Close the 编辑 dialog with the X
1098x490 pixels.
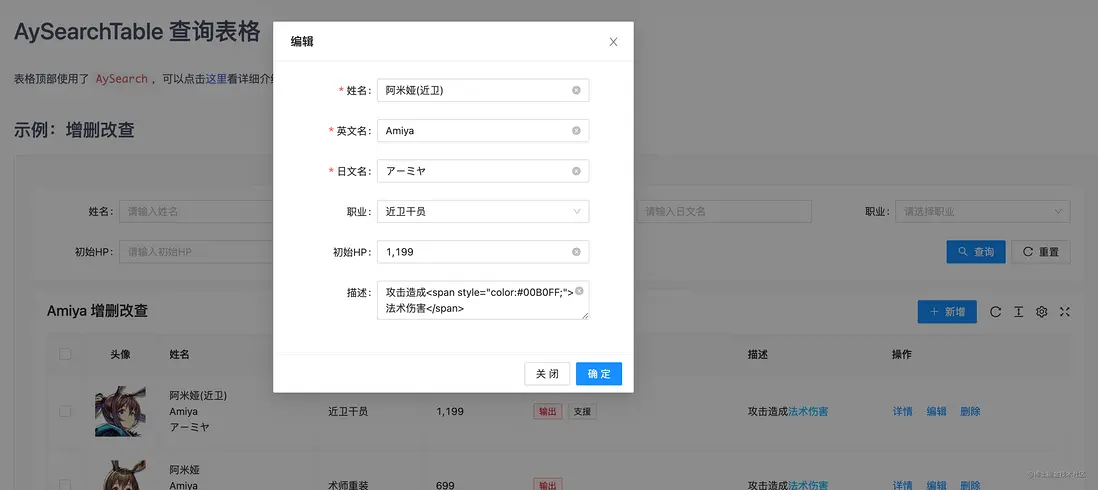(613, 42)
